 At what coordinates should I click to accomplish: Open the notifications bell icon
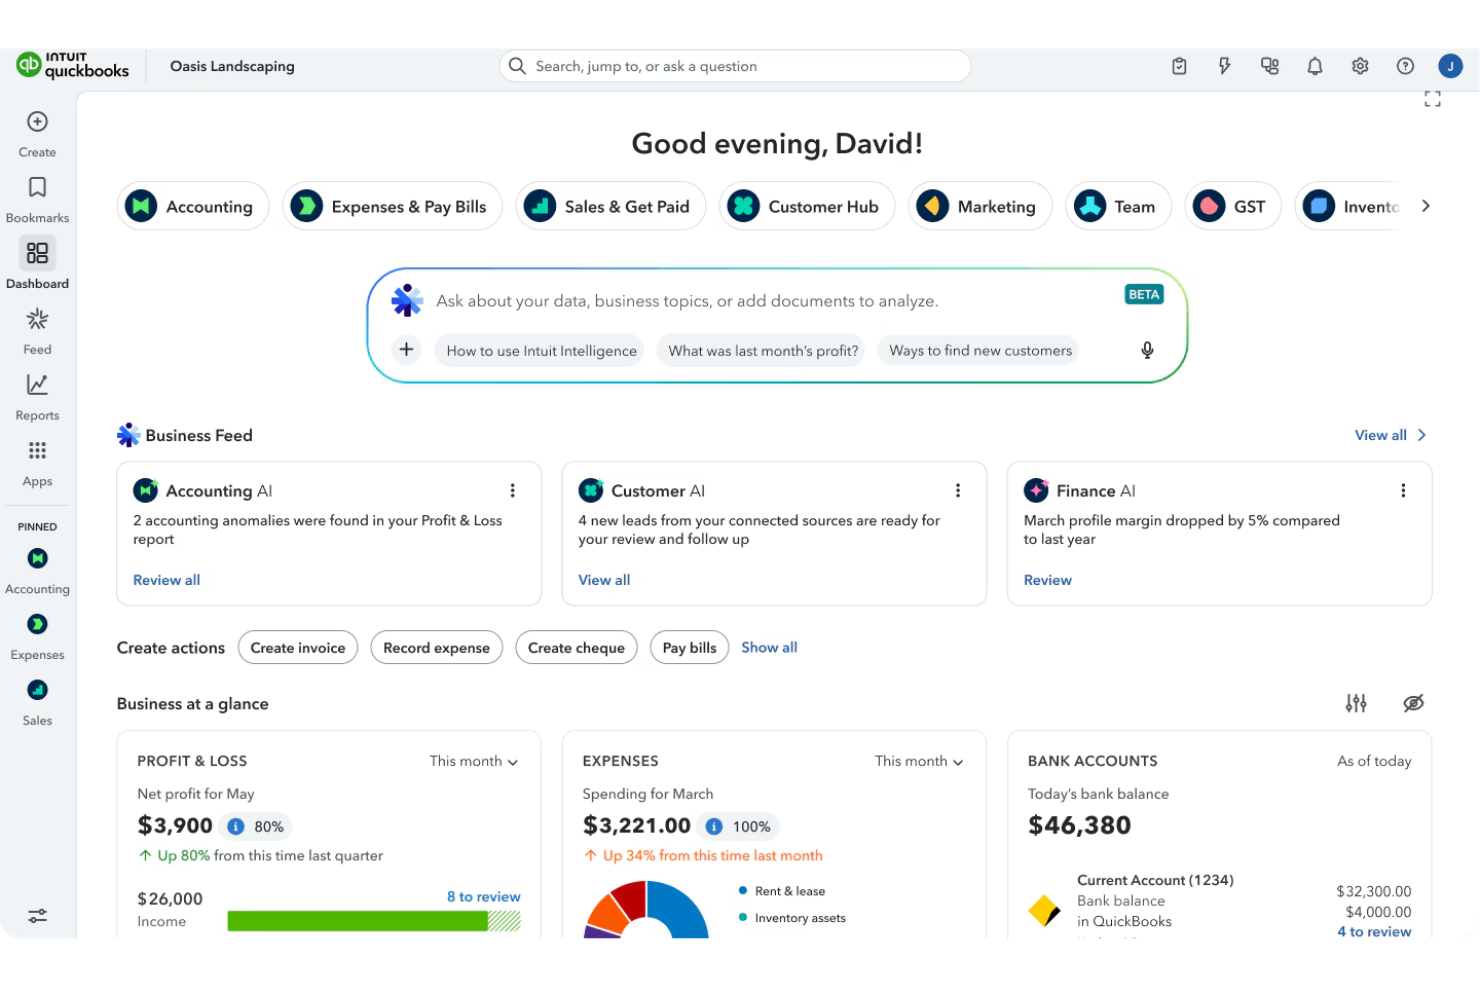pyautogui.click(x=1315, y=65)
